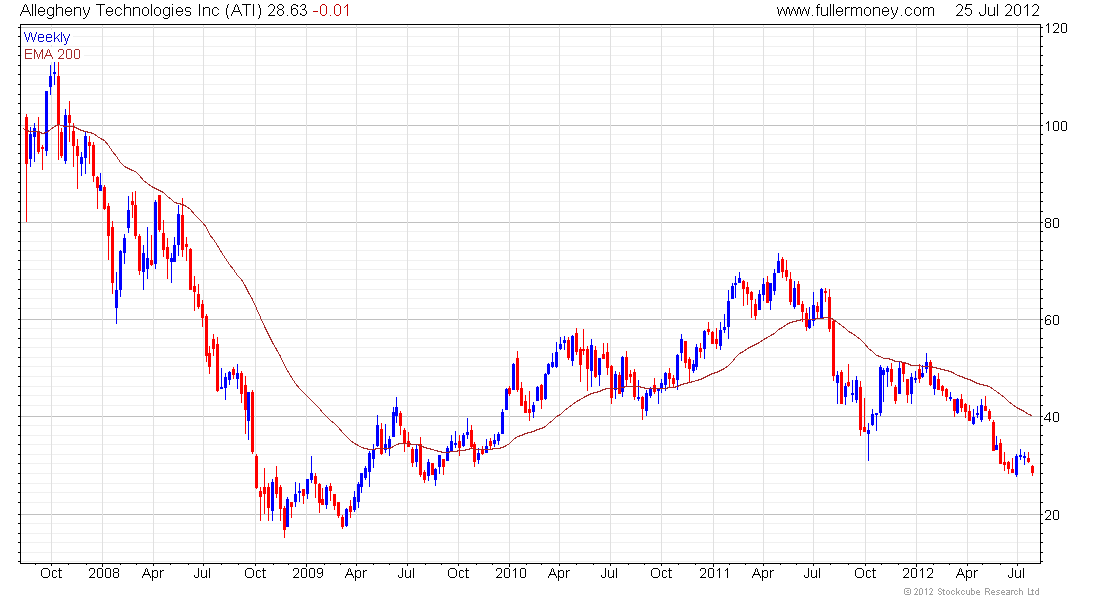
Task: Click the www.fullermoney.com site label
Action: coord(855,11)
